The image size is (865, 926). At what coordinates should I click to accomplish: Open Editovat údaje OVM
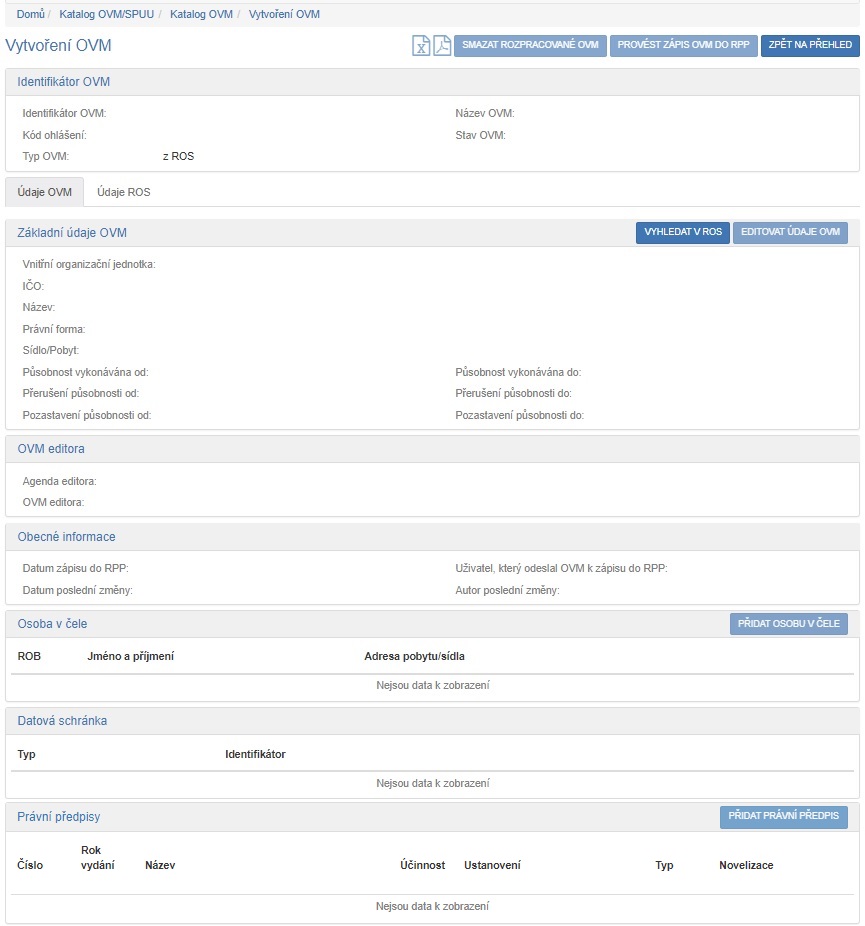[x=790, y=232]
